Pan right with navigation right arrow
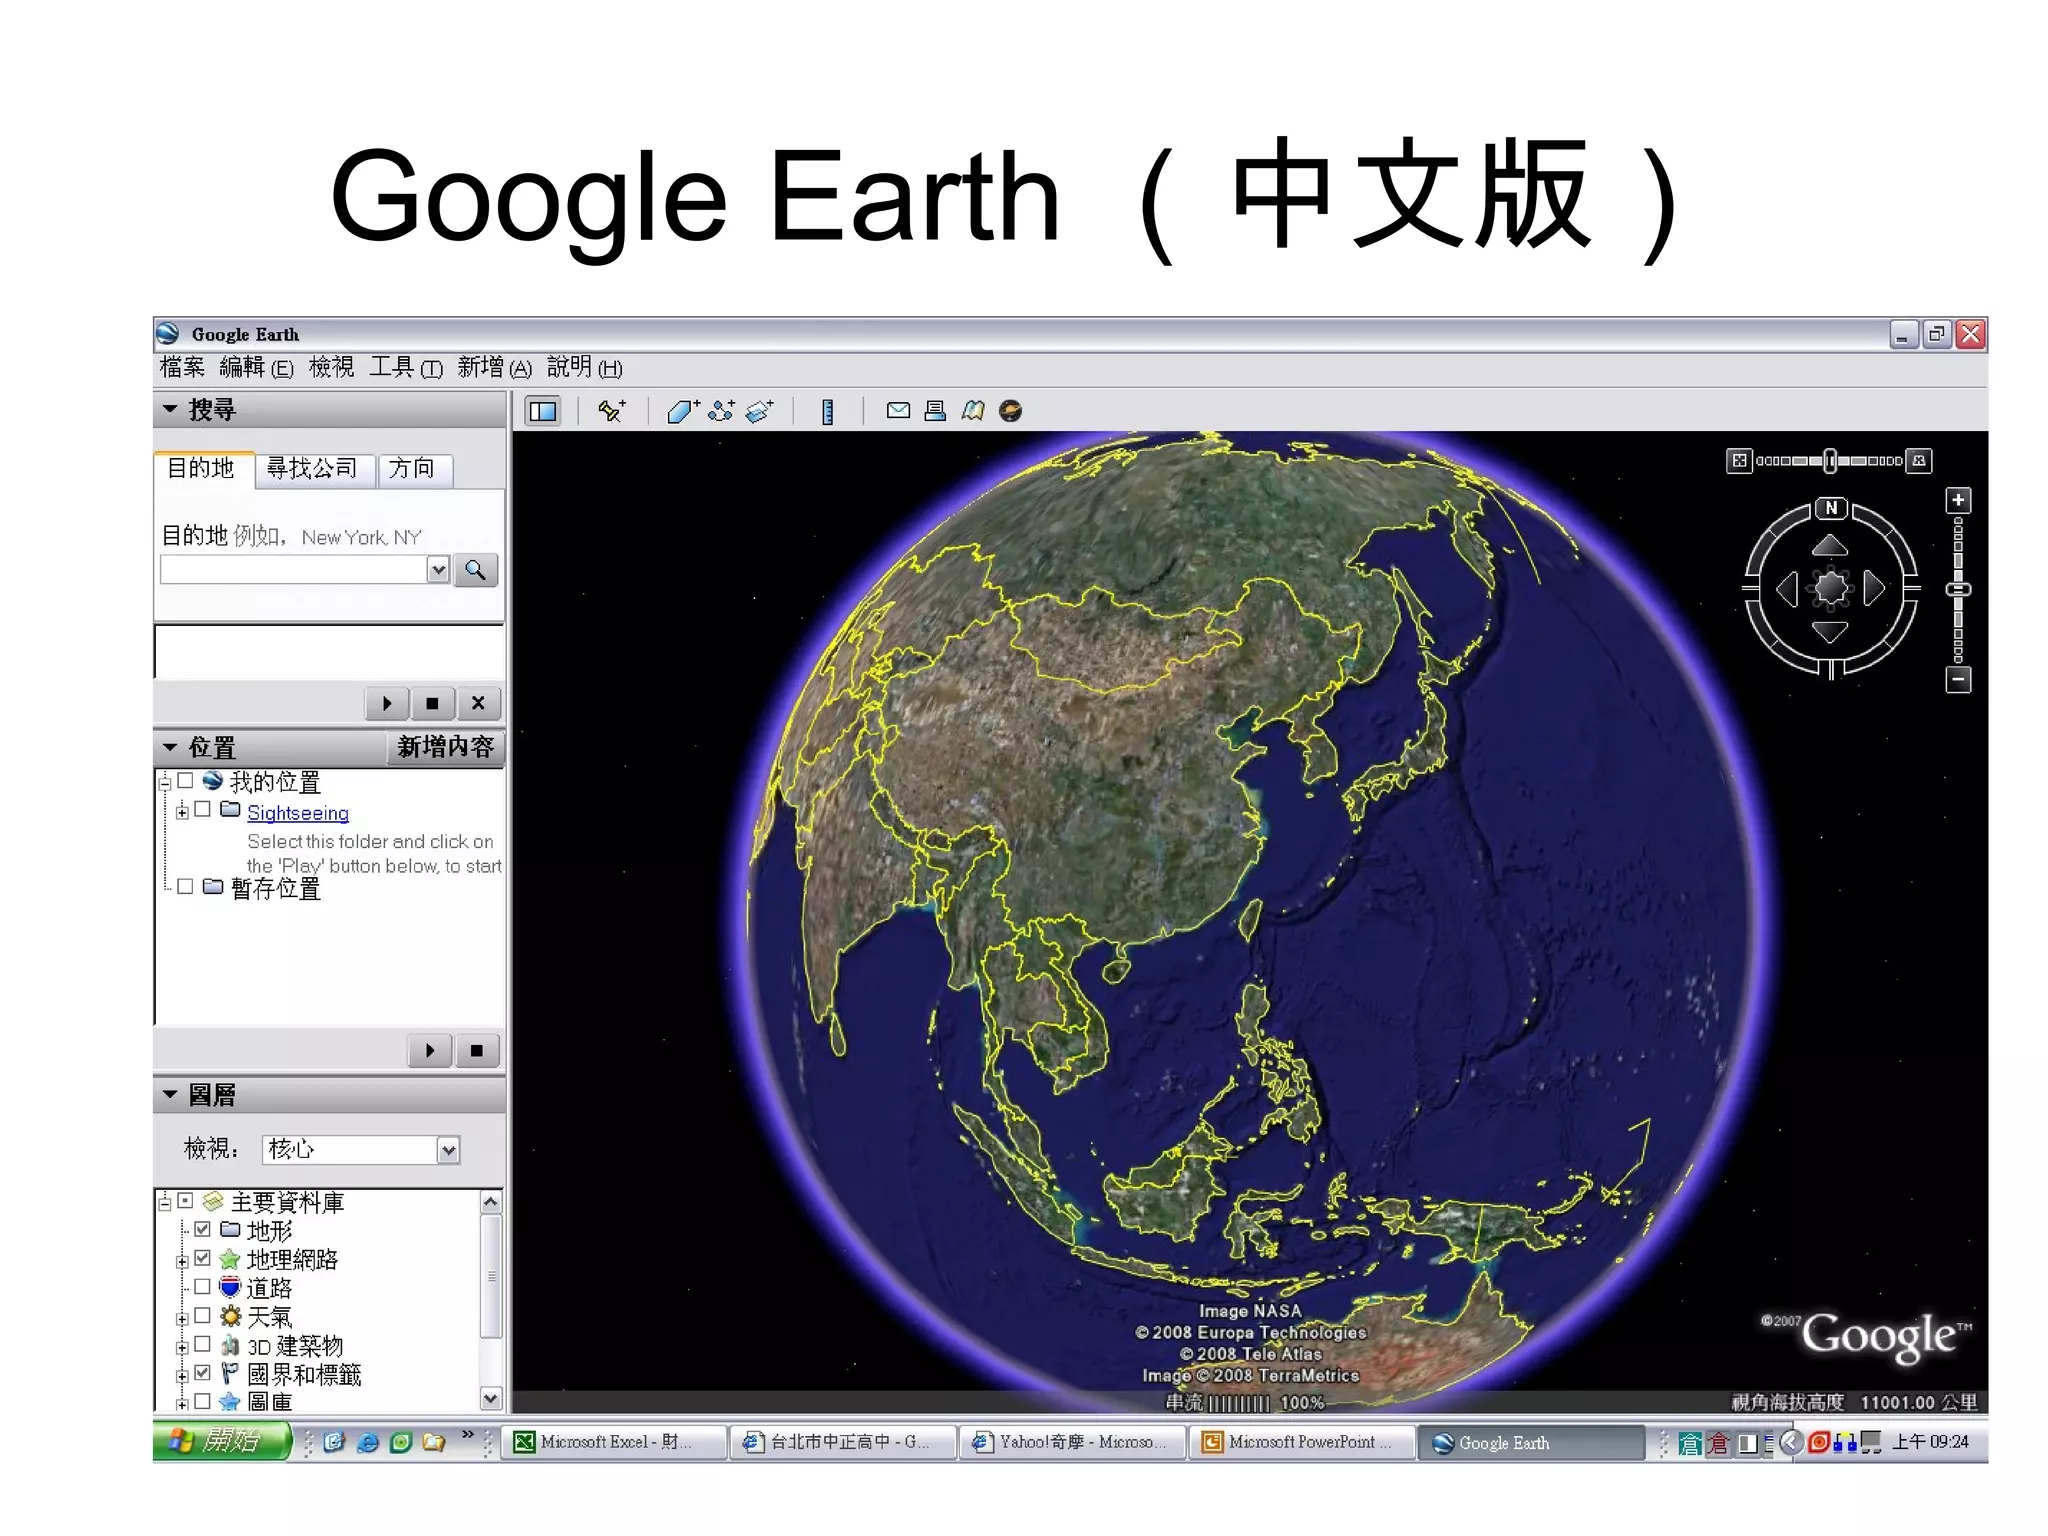 click(x=1874, y=588)
